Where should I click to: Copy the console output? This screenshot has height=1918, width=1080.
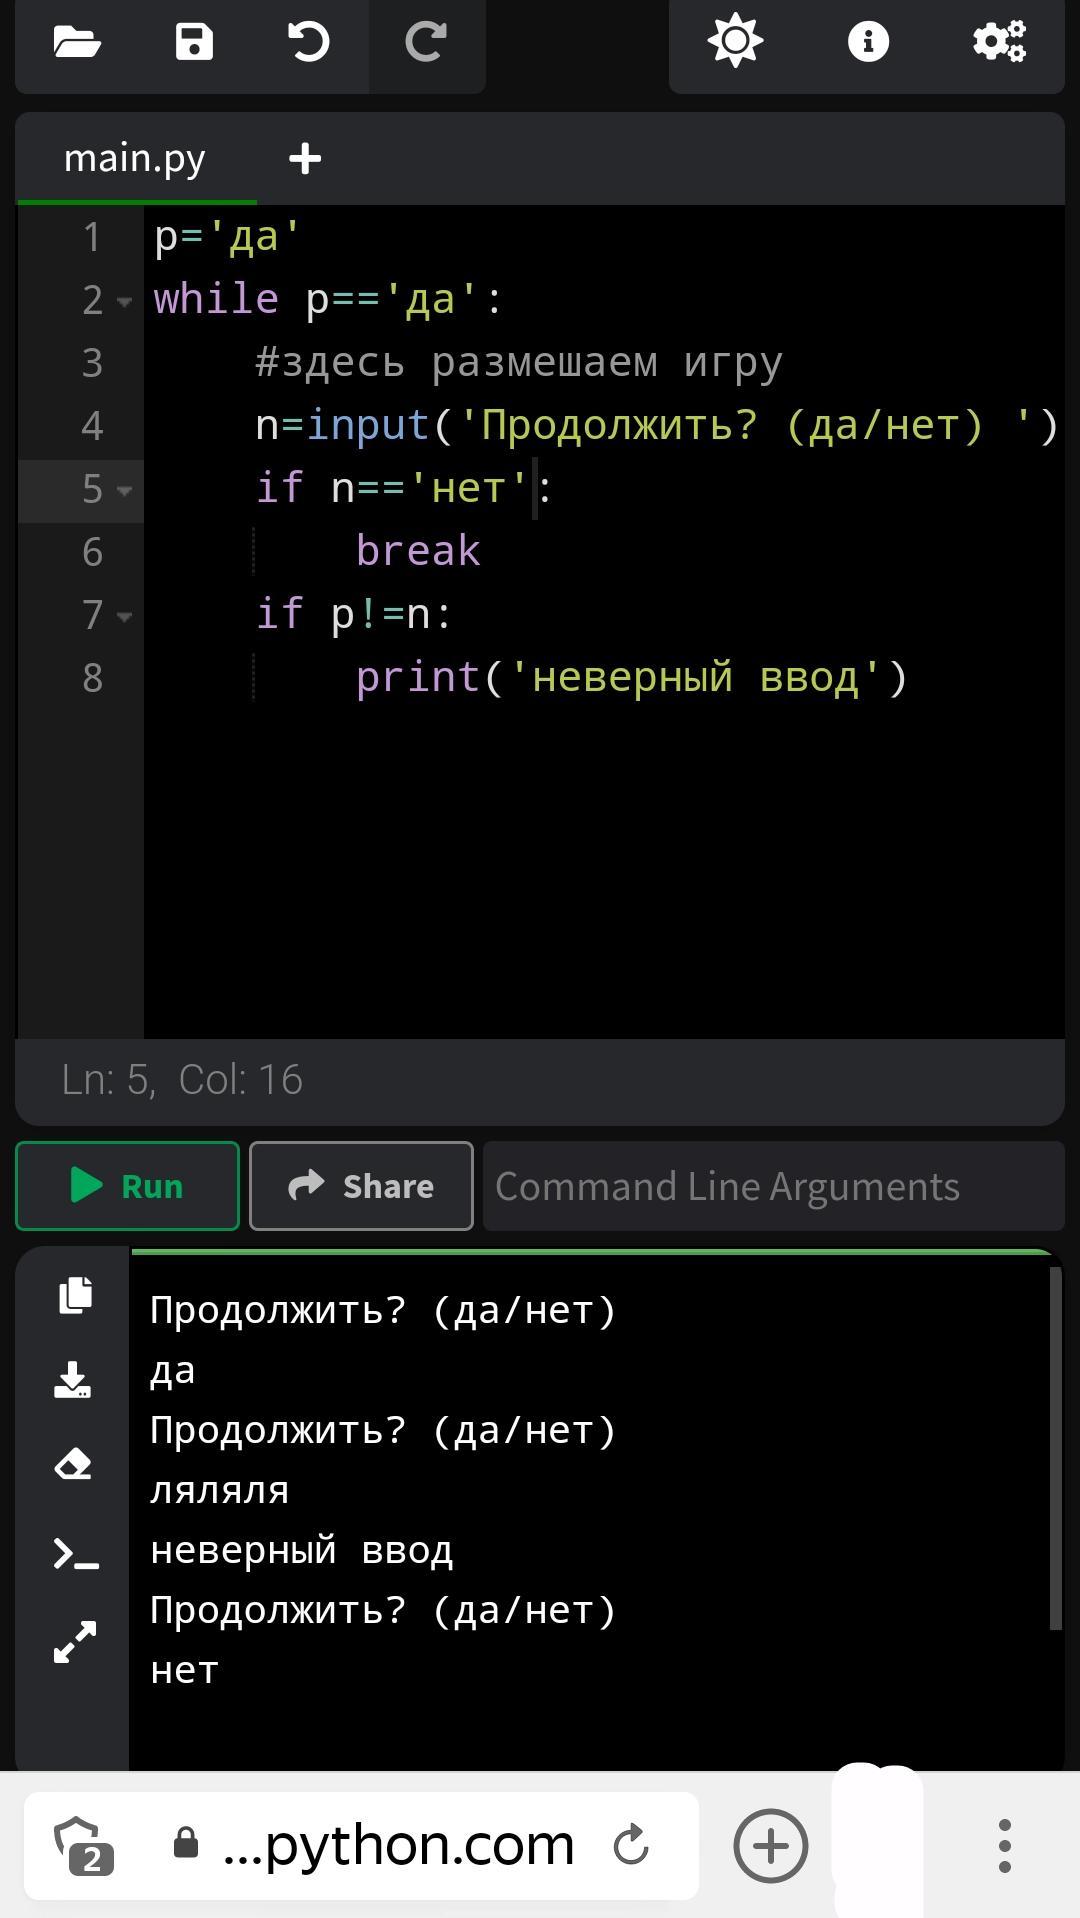pyautogui.click(x=75, y=1295)
